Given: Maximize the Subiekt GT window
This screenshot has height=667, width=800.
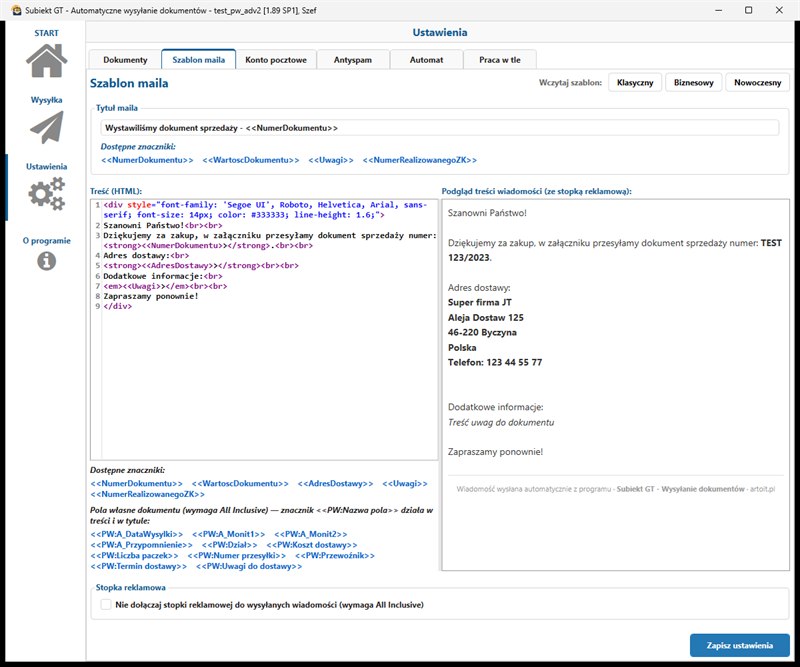Looking at the screenshot, I should (748, 10).
